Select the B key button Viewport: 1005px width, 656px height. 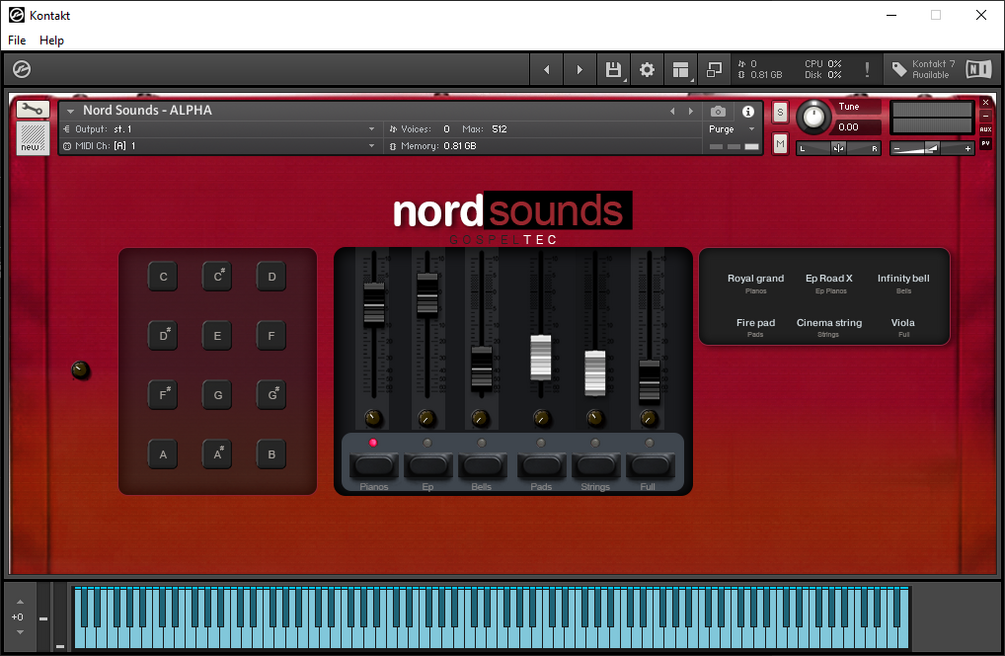coord(272,454)
